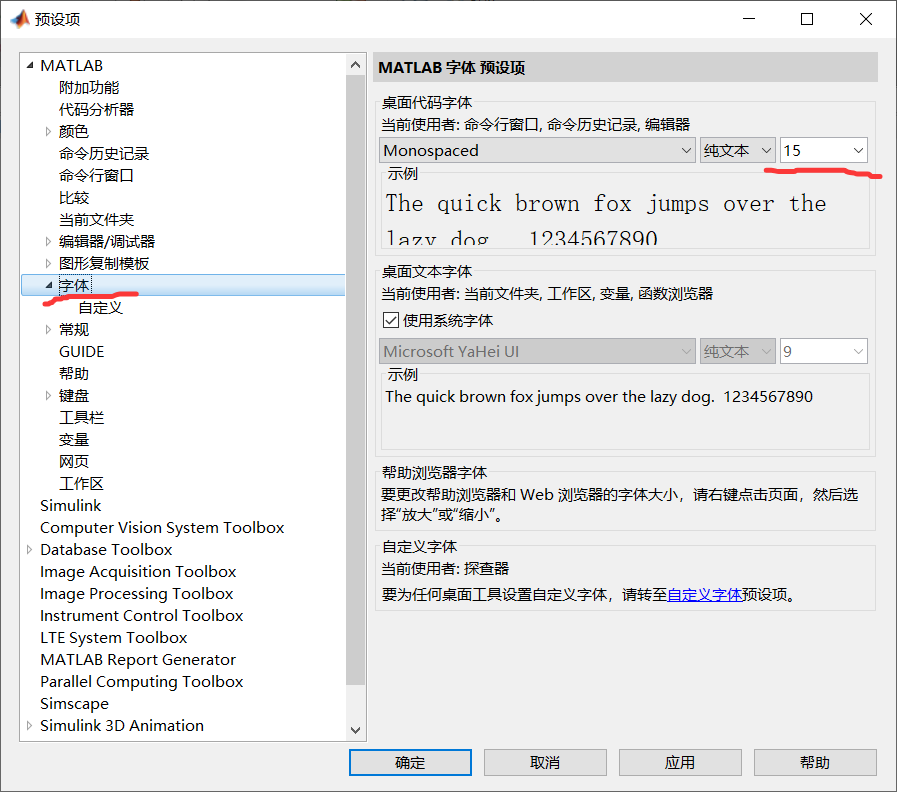Screen dimensions: 897x792
Task: Select 命令历史记录 in the tree
Action: 104,153
